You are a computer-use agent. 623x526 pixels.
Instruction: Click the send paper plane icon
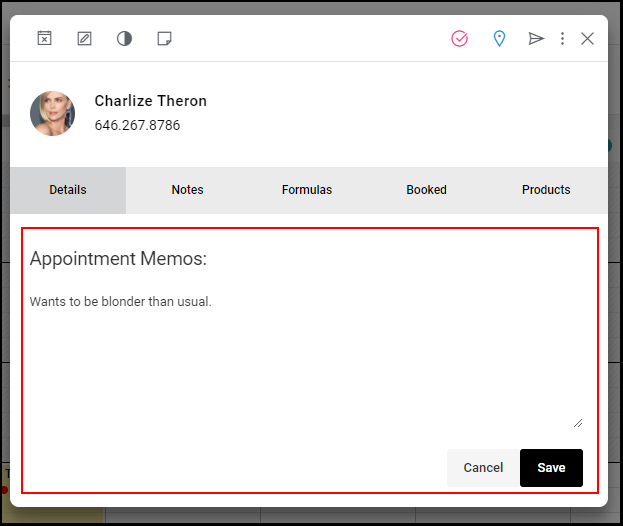536,39
